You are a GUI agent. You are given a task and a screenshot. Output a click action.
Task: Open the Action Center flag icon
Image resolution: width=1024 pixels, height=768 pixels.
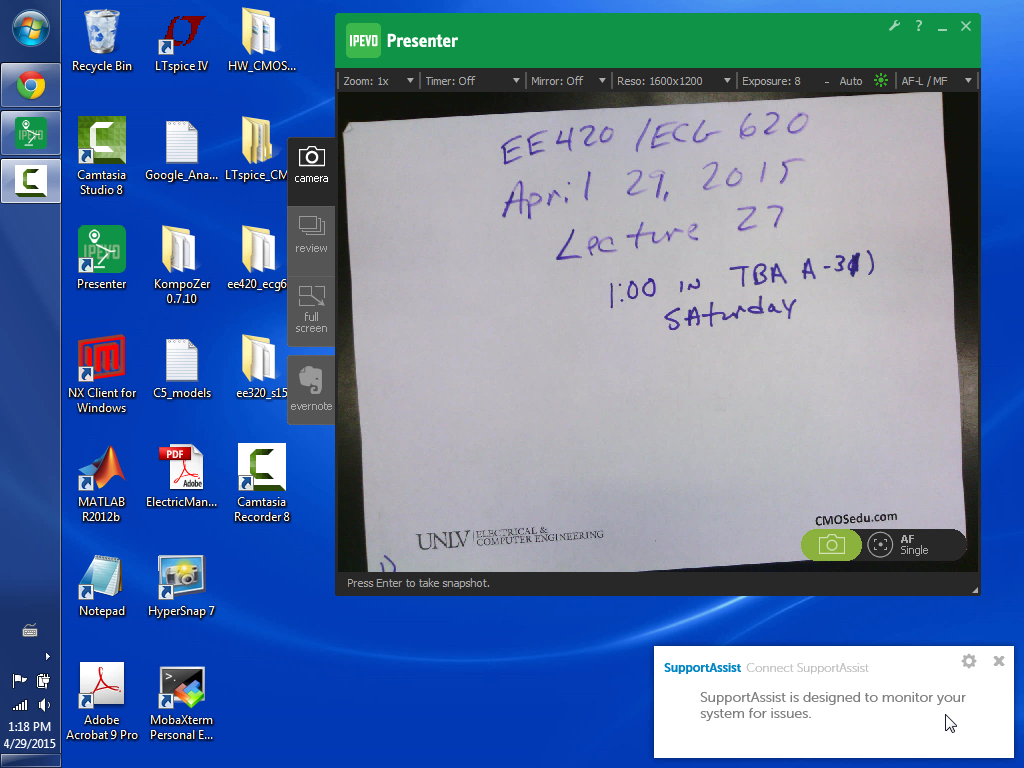19,680
